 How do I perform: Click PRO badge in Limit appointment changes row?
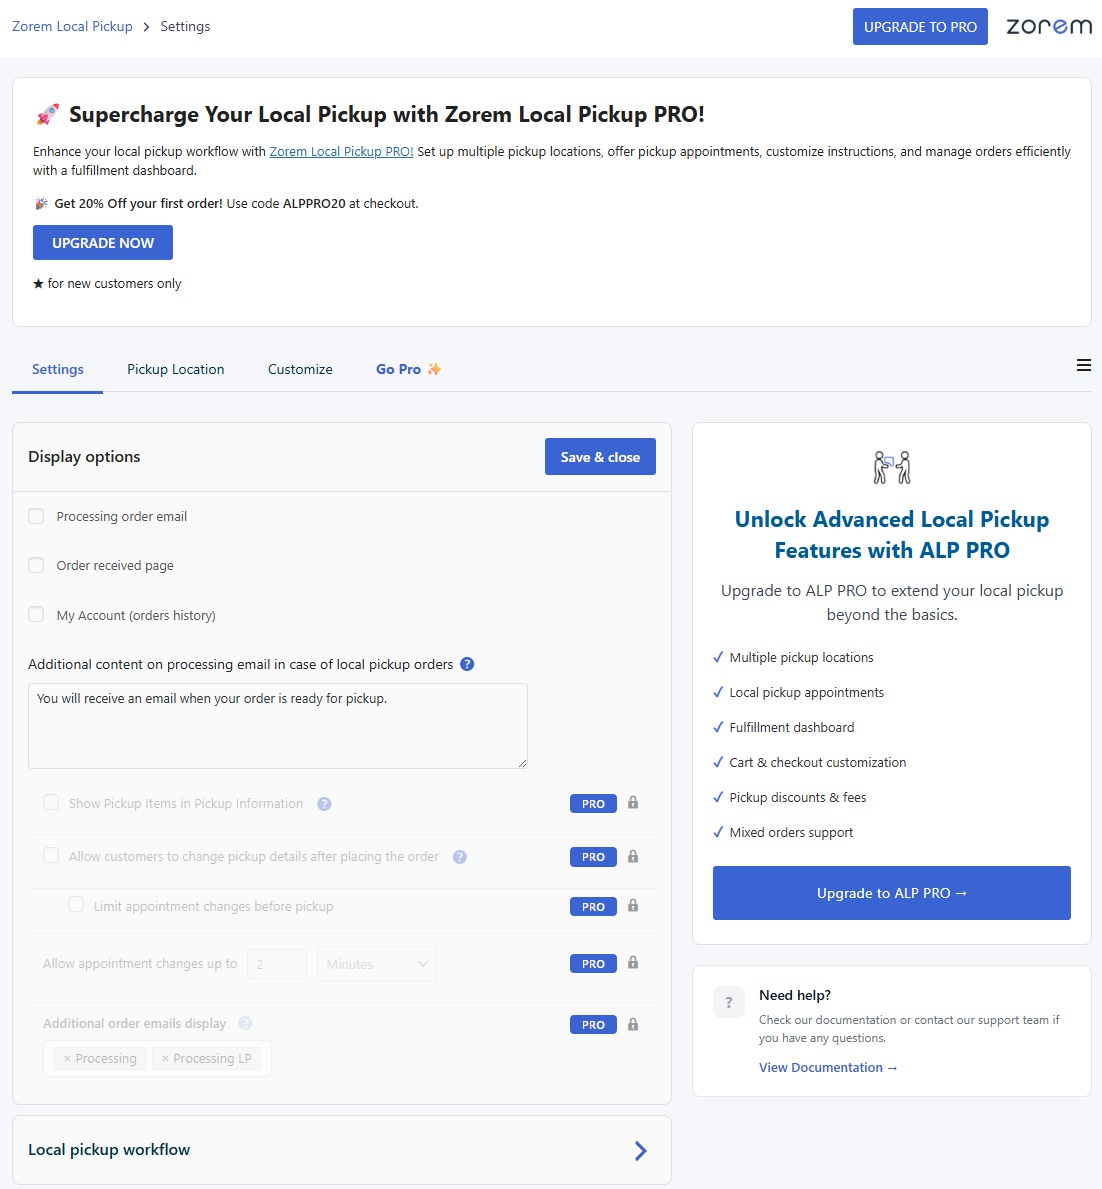(593, 907)
